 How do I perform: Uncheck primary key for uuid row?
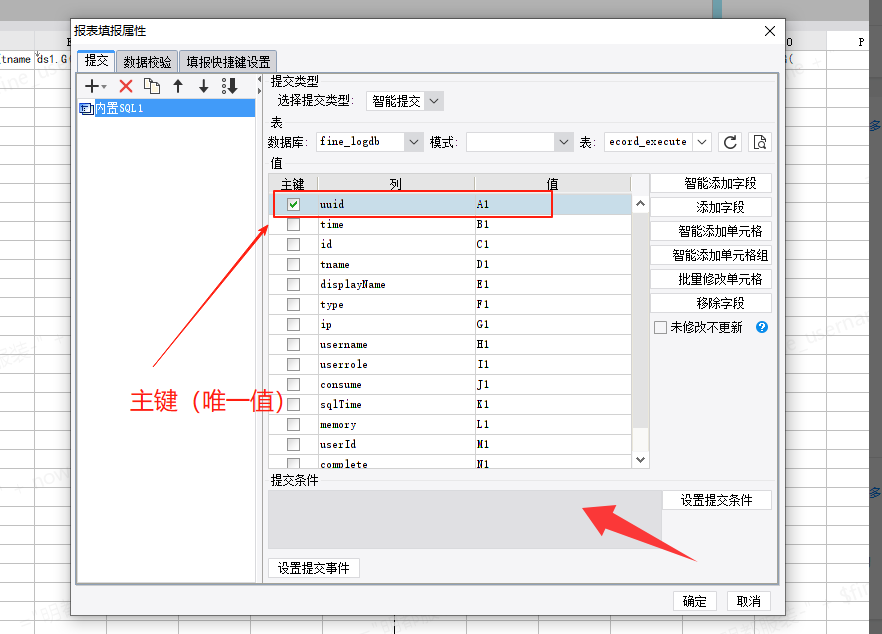(293, 204)
